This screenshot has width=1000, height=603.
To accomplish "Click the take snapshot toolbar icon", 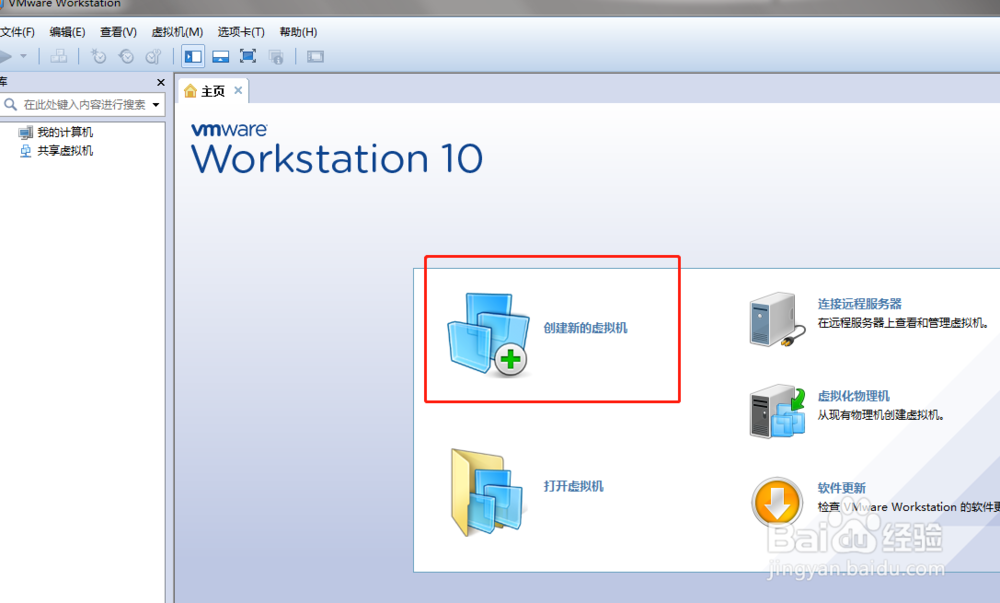I will click(98, 57).
